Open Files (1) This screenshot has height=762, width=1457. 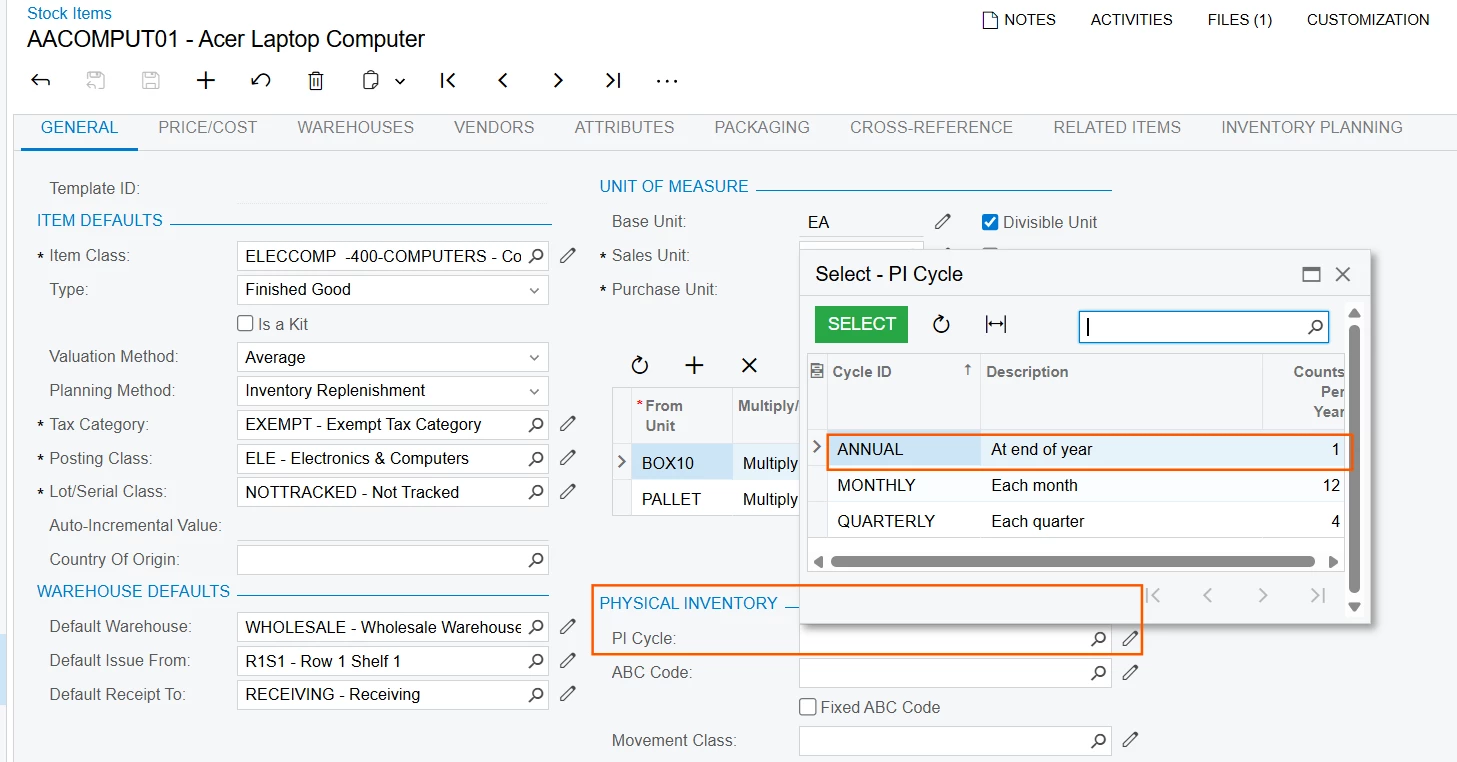pos(1239,20)
